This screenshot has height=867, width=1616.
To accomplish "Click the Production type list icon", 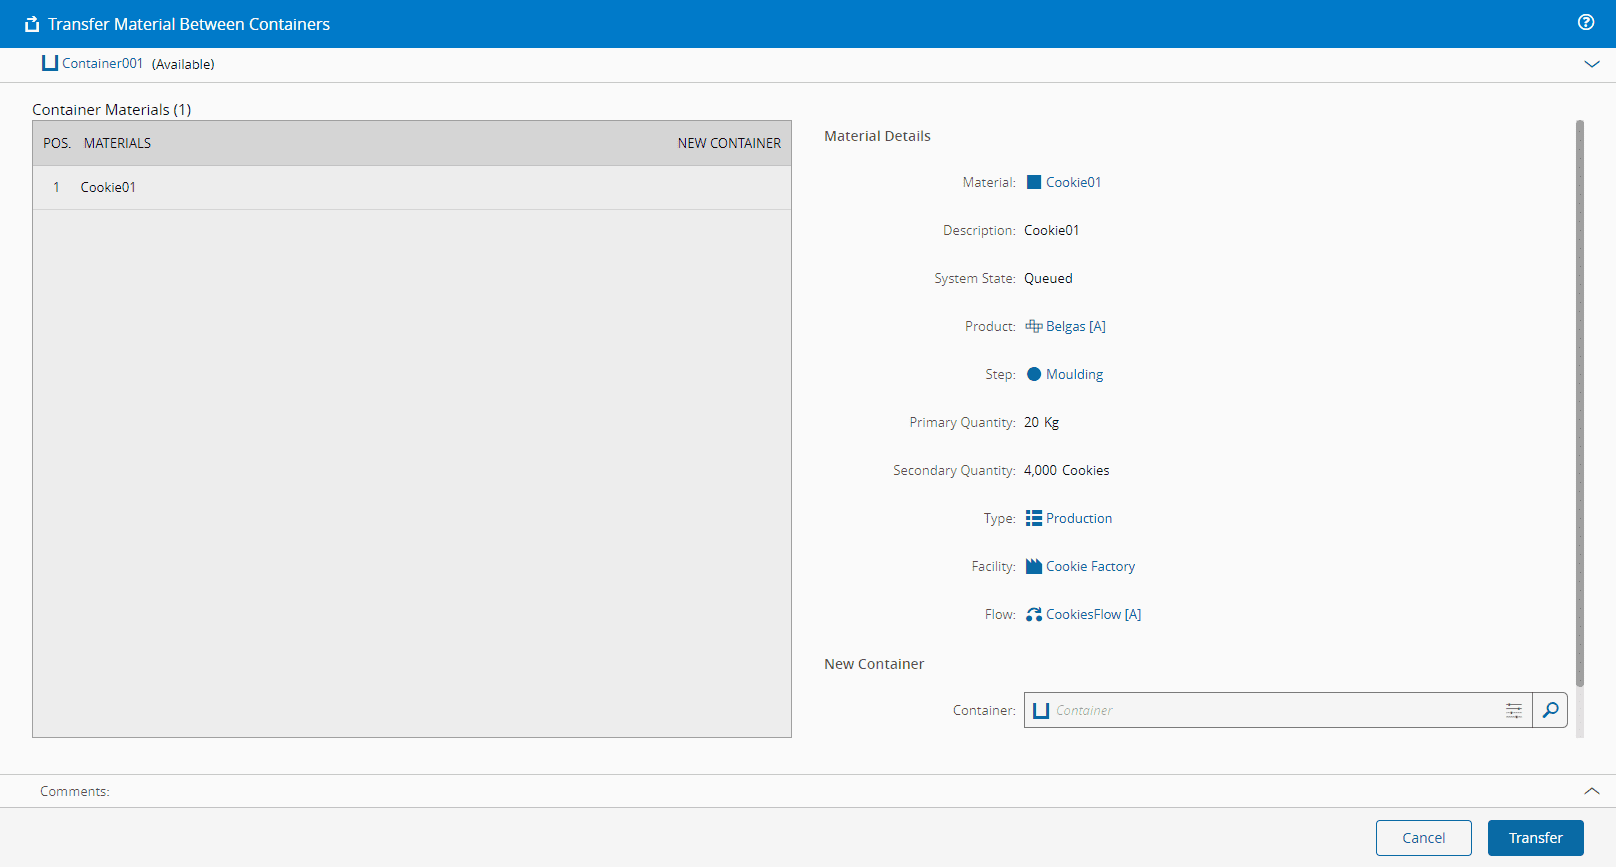I will pyautogui.click(x=1034, y=518).
